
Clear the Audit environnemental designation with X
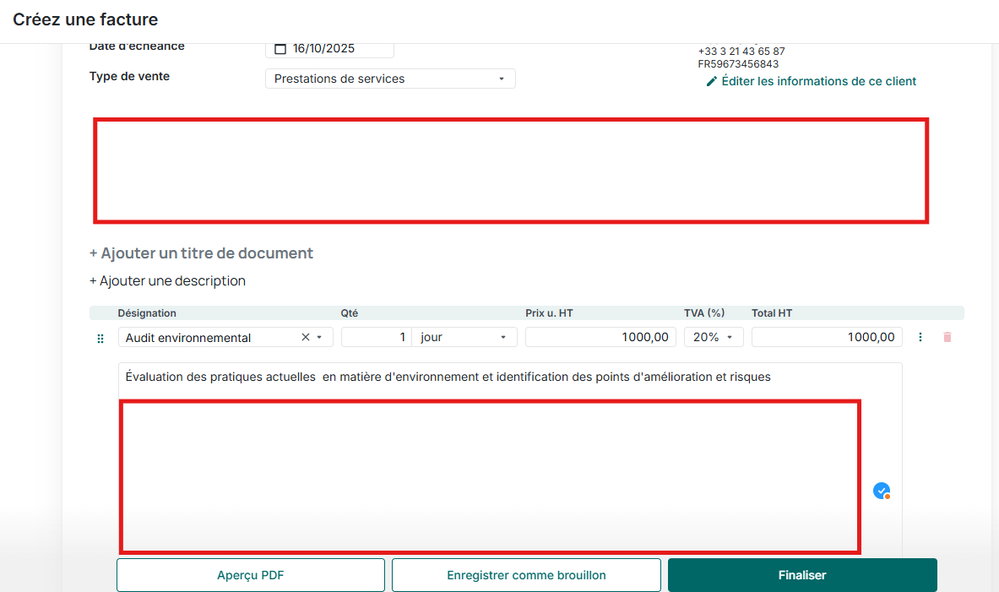tap(305, 337)
